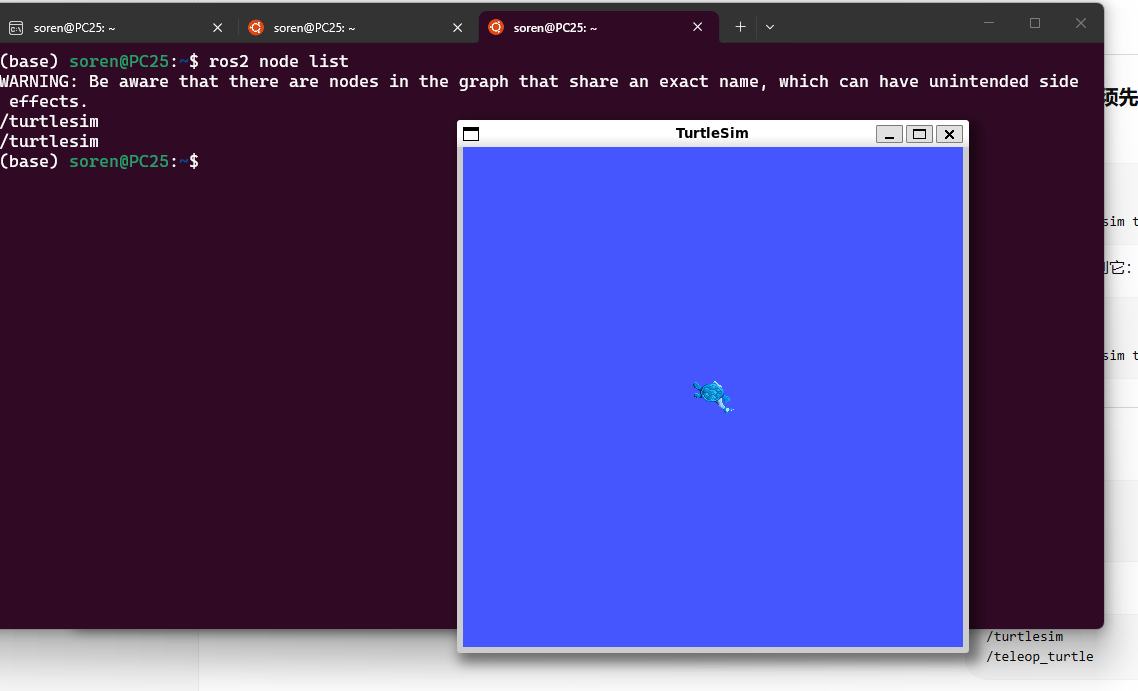Minimize the terminal window
The width and height of the screenshot is (1138, 691).
point(988,23)
